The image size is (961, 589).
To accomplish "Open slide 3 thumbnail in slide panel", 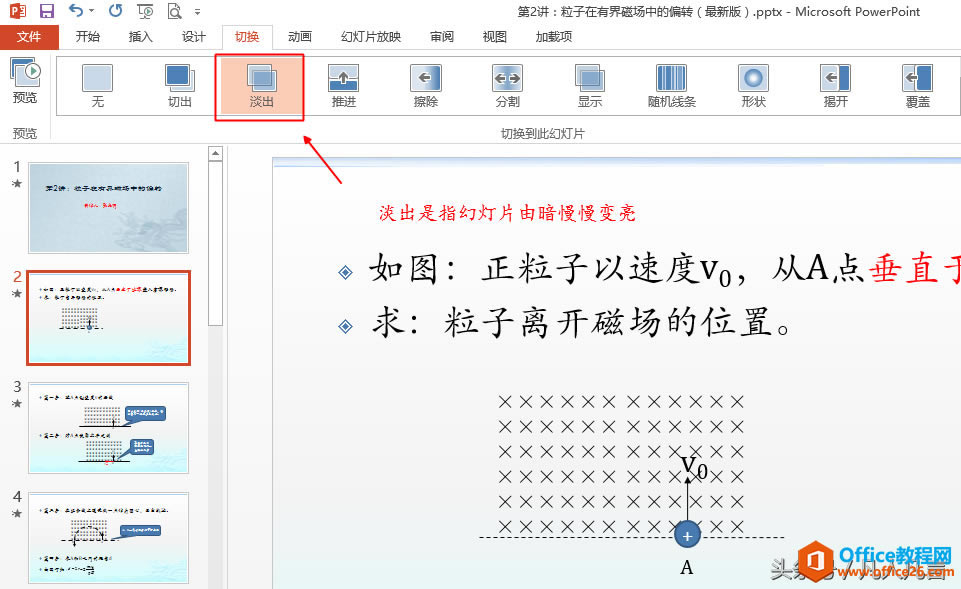I will 108,428.
